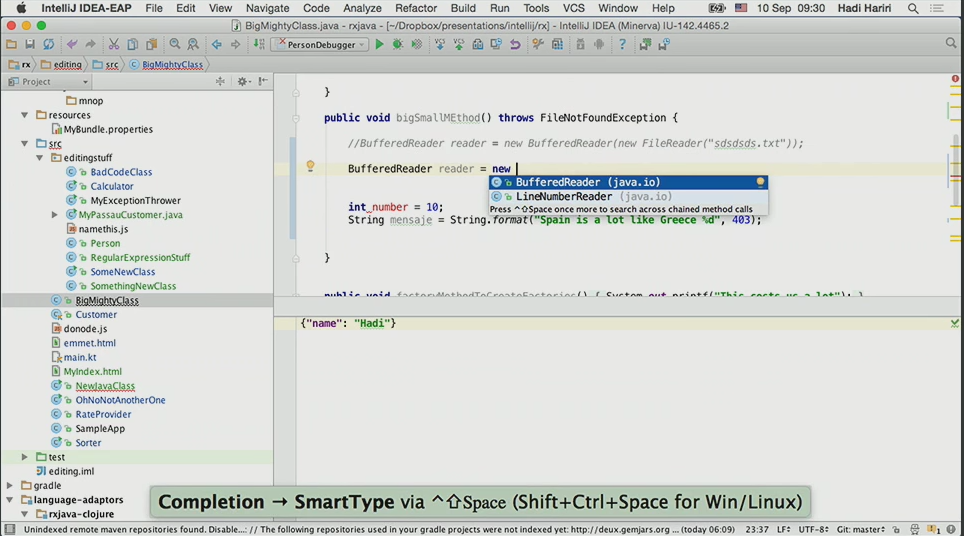Open Notification Center list icon

(x=936, y=8)
